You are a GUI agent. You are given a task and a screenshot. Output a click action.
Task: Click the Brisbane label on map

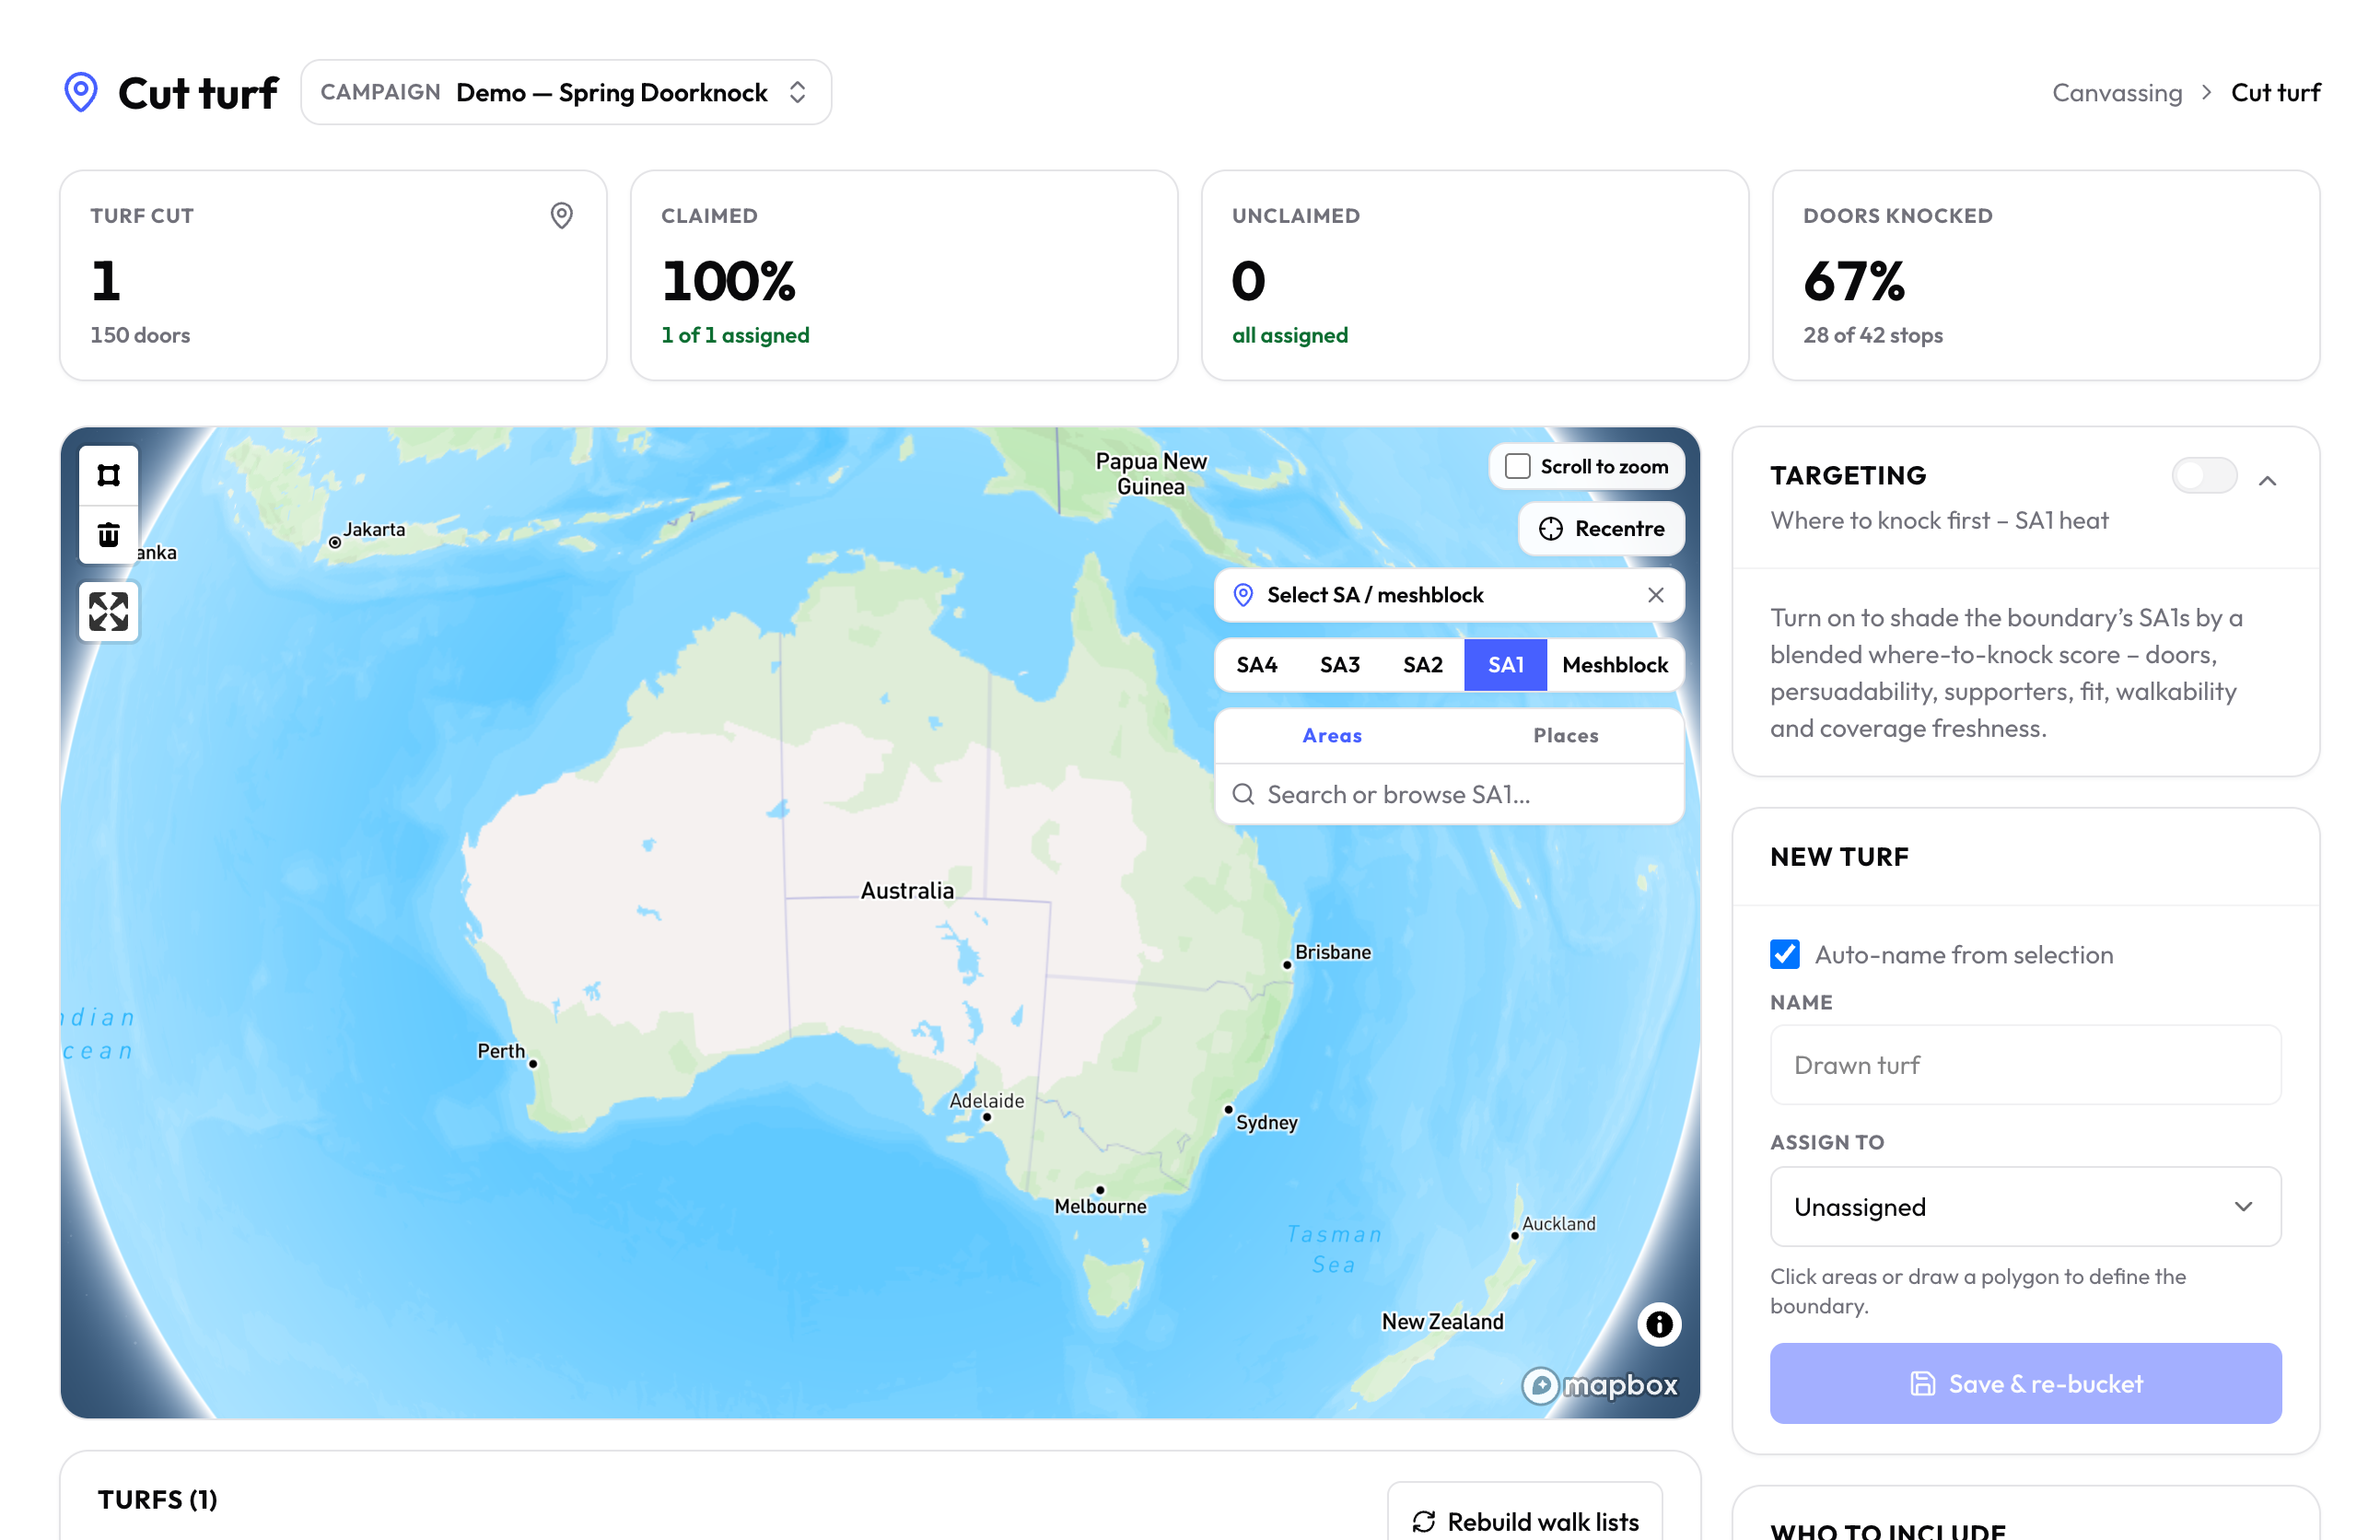(x=1333, y=952)
